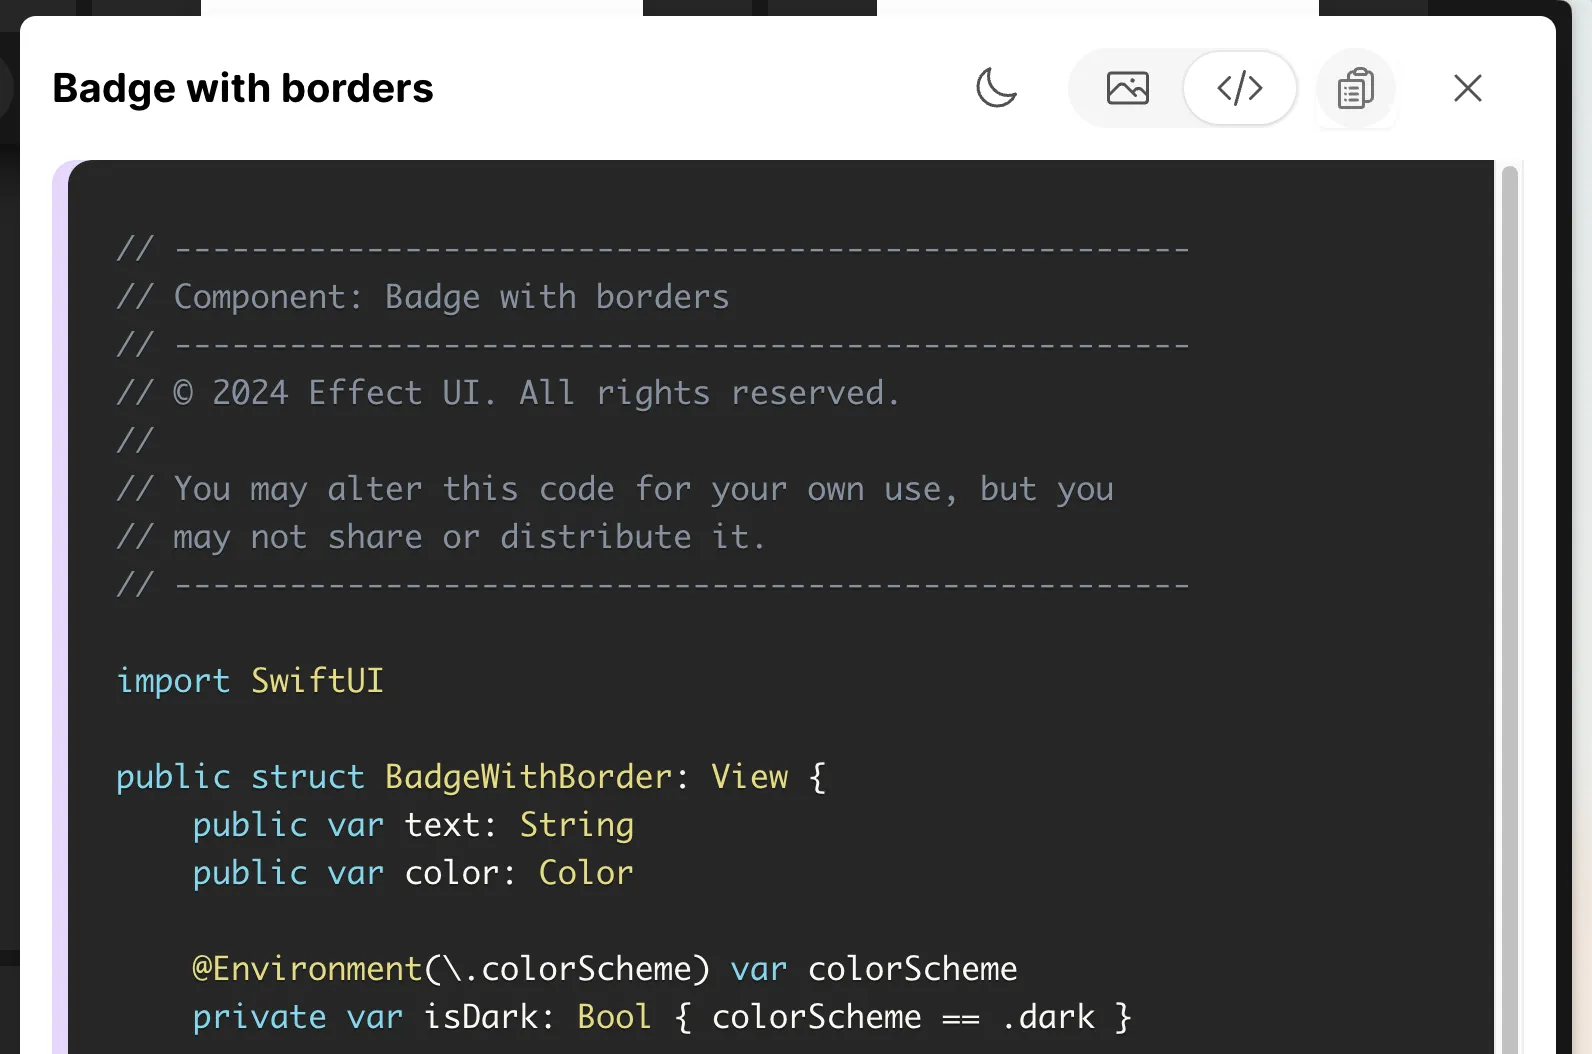Click the '@Environment(\.colorScheme) var colorScheme' line
This screenshot has width=1592, height=1054.
coord(605,969)
